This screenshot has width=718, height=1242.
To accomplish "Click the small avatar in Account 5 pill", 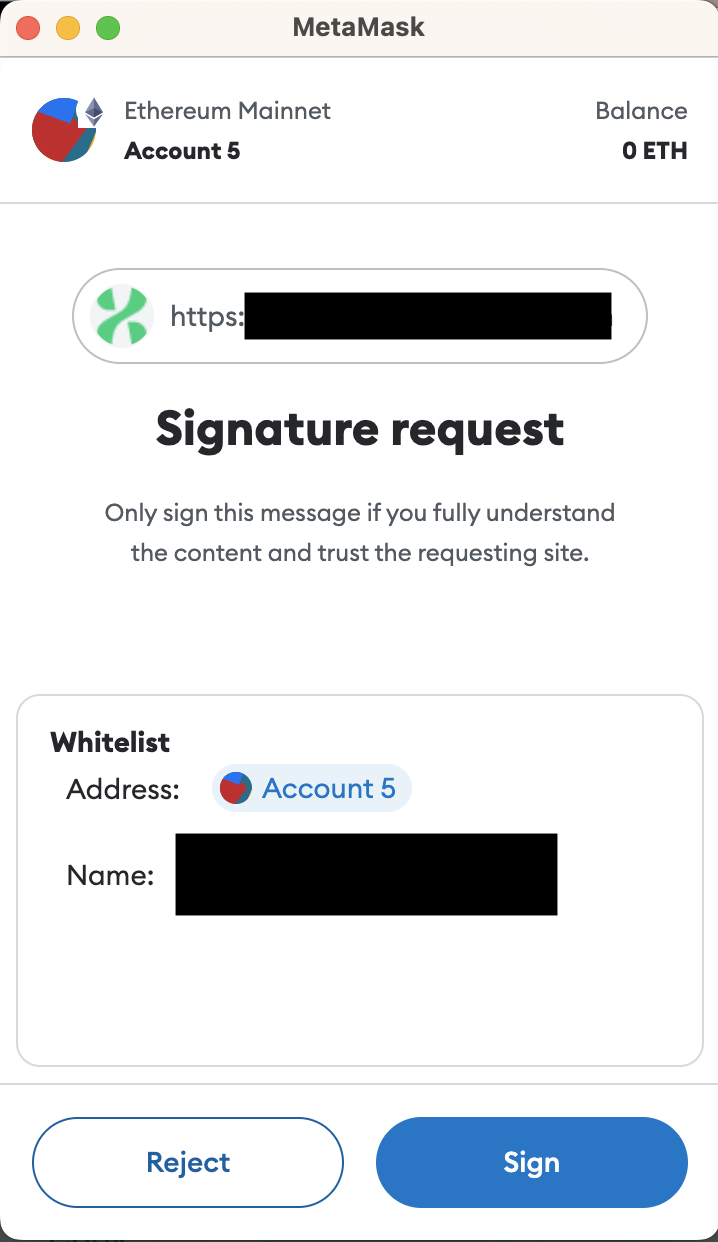I will click(x=236, y=789).
